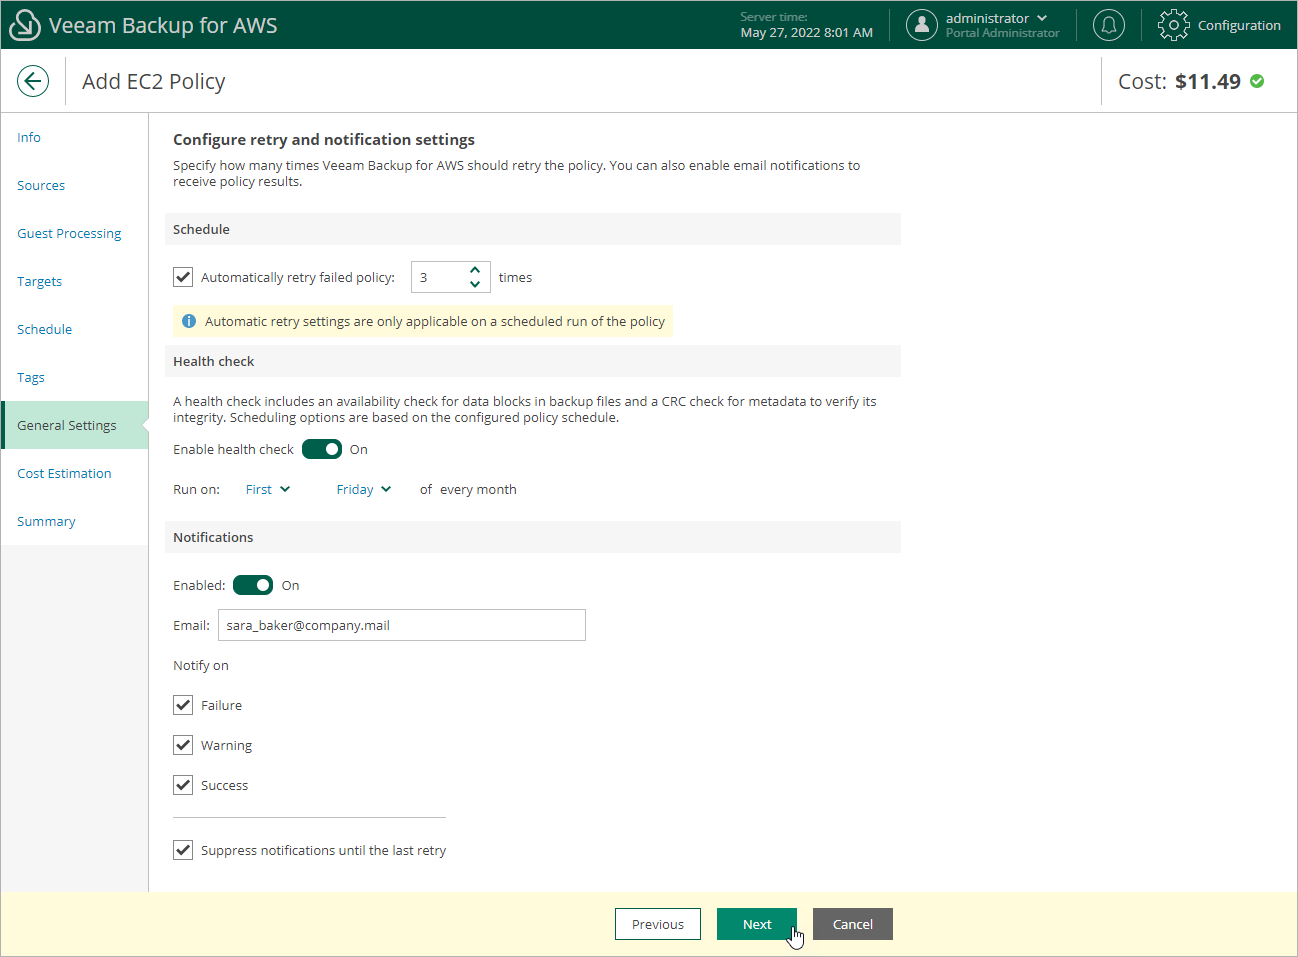1298x957 pixels.
Task: Click the Next button
Action: point(757,924)
